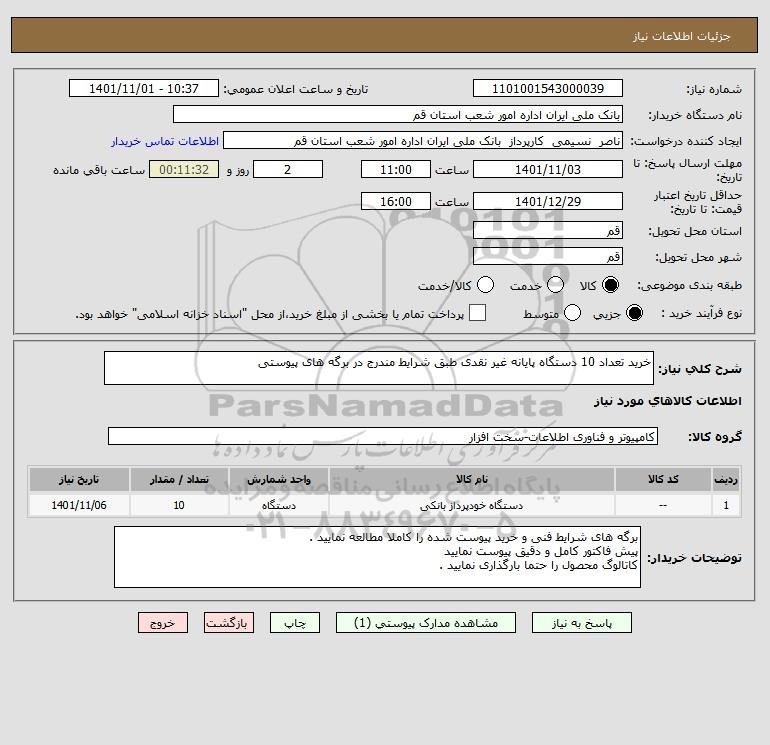Screen dimensions: 770x745
Task: Click the response deadline date 1401/11/03
Action: [548, 169]
